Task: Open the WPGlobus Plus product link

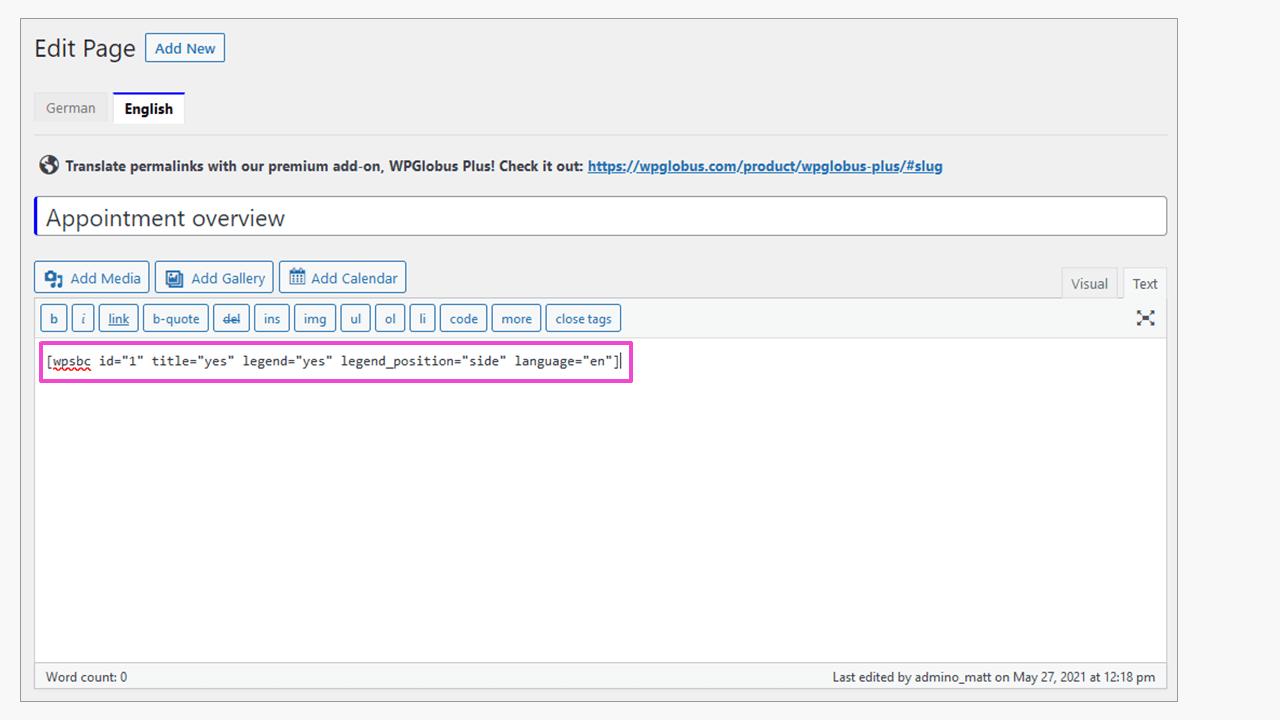Action: pos(764,166)
